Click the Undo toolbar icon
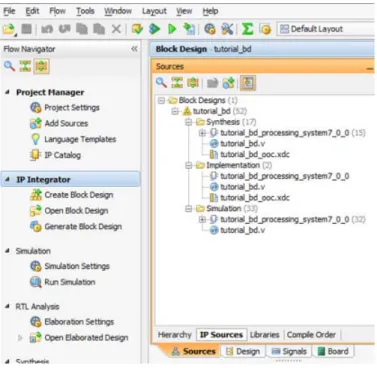This screenshot has width=377, height=368. [x=47, y=29]
